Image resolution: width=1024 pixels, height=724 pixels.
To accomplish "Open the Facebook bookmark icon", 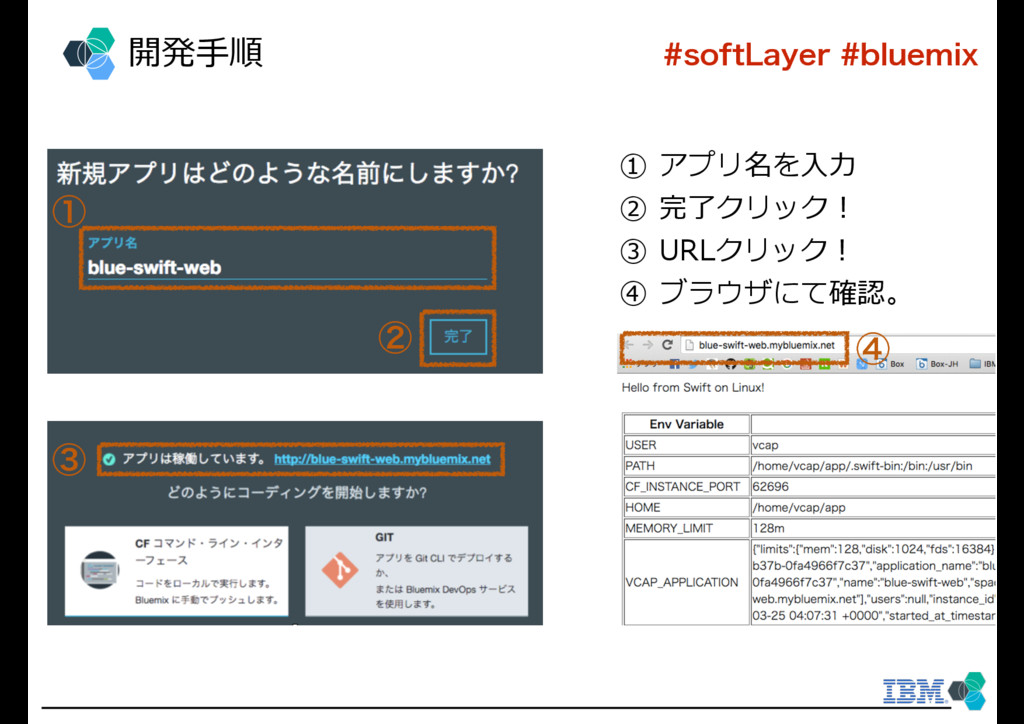I will [675, 364].
